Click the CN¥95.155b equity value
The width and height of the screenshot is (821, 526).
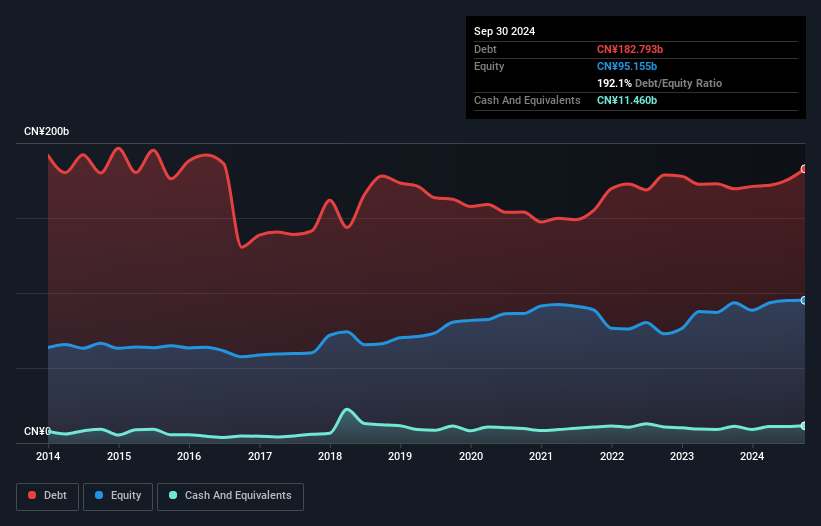(627, 66)
